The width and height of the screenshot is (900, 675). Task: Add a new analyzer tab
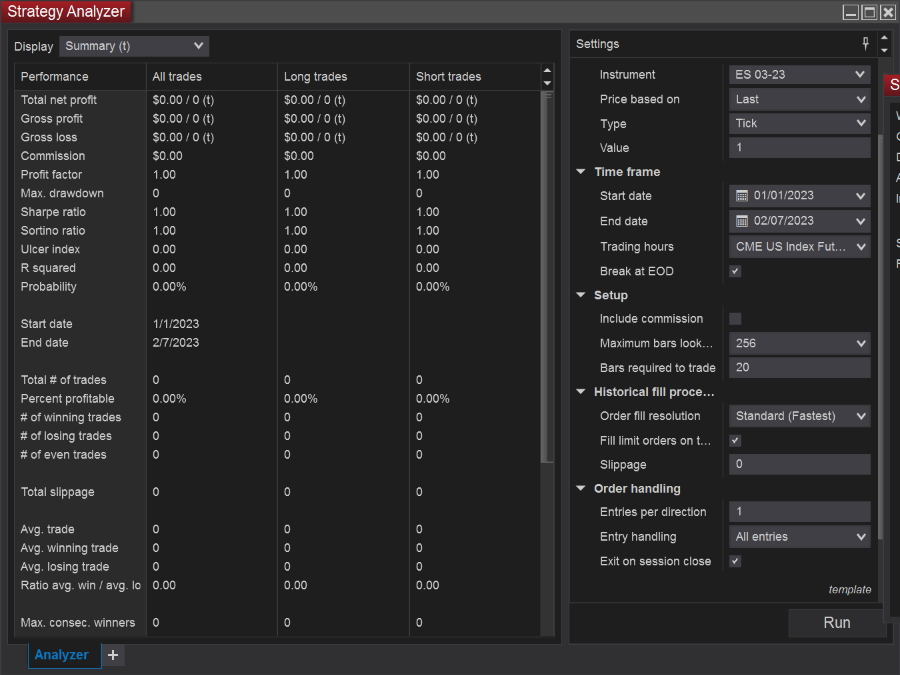tap(113, 655)
